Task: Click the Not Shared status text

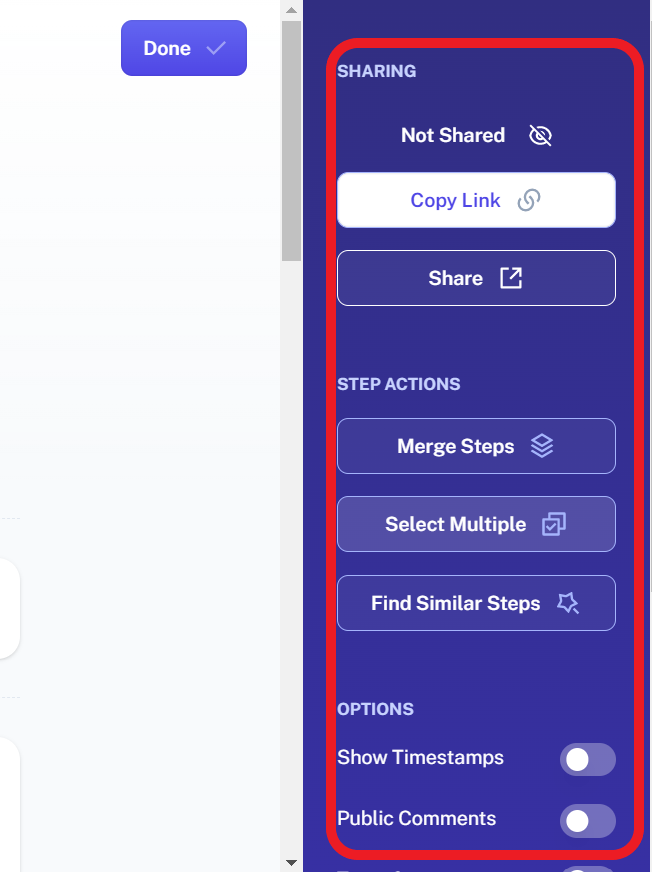Action: point(453,135)
